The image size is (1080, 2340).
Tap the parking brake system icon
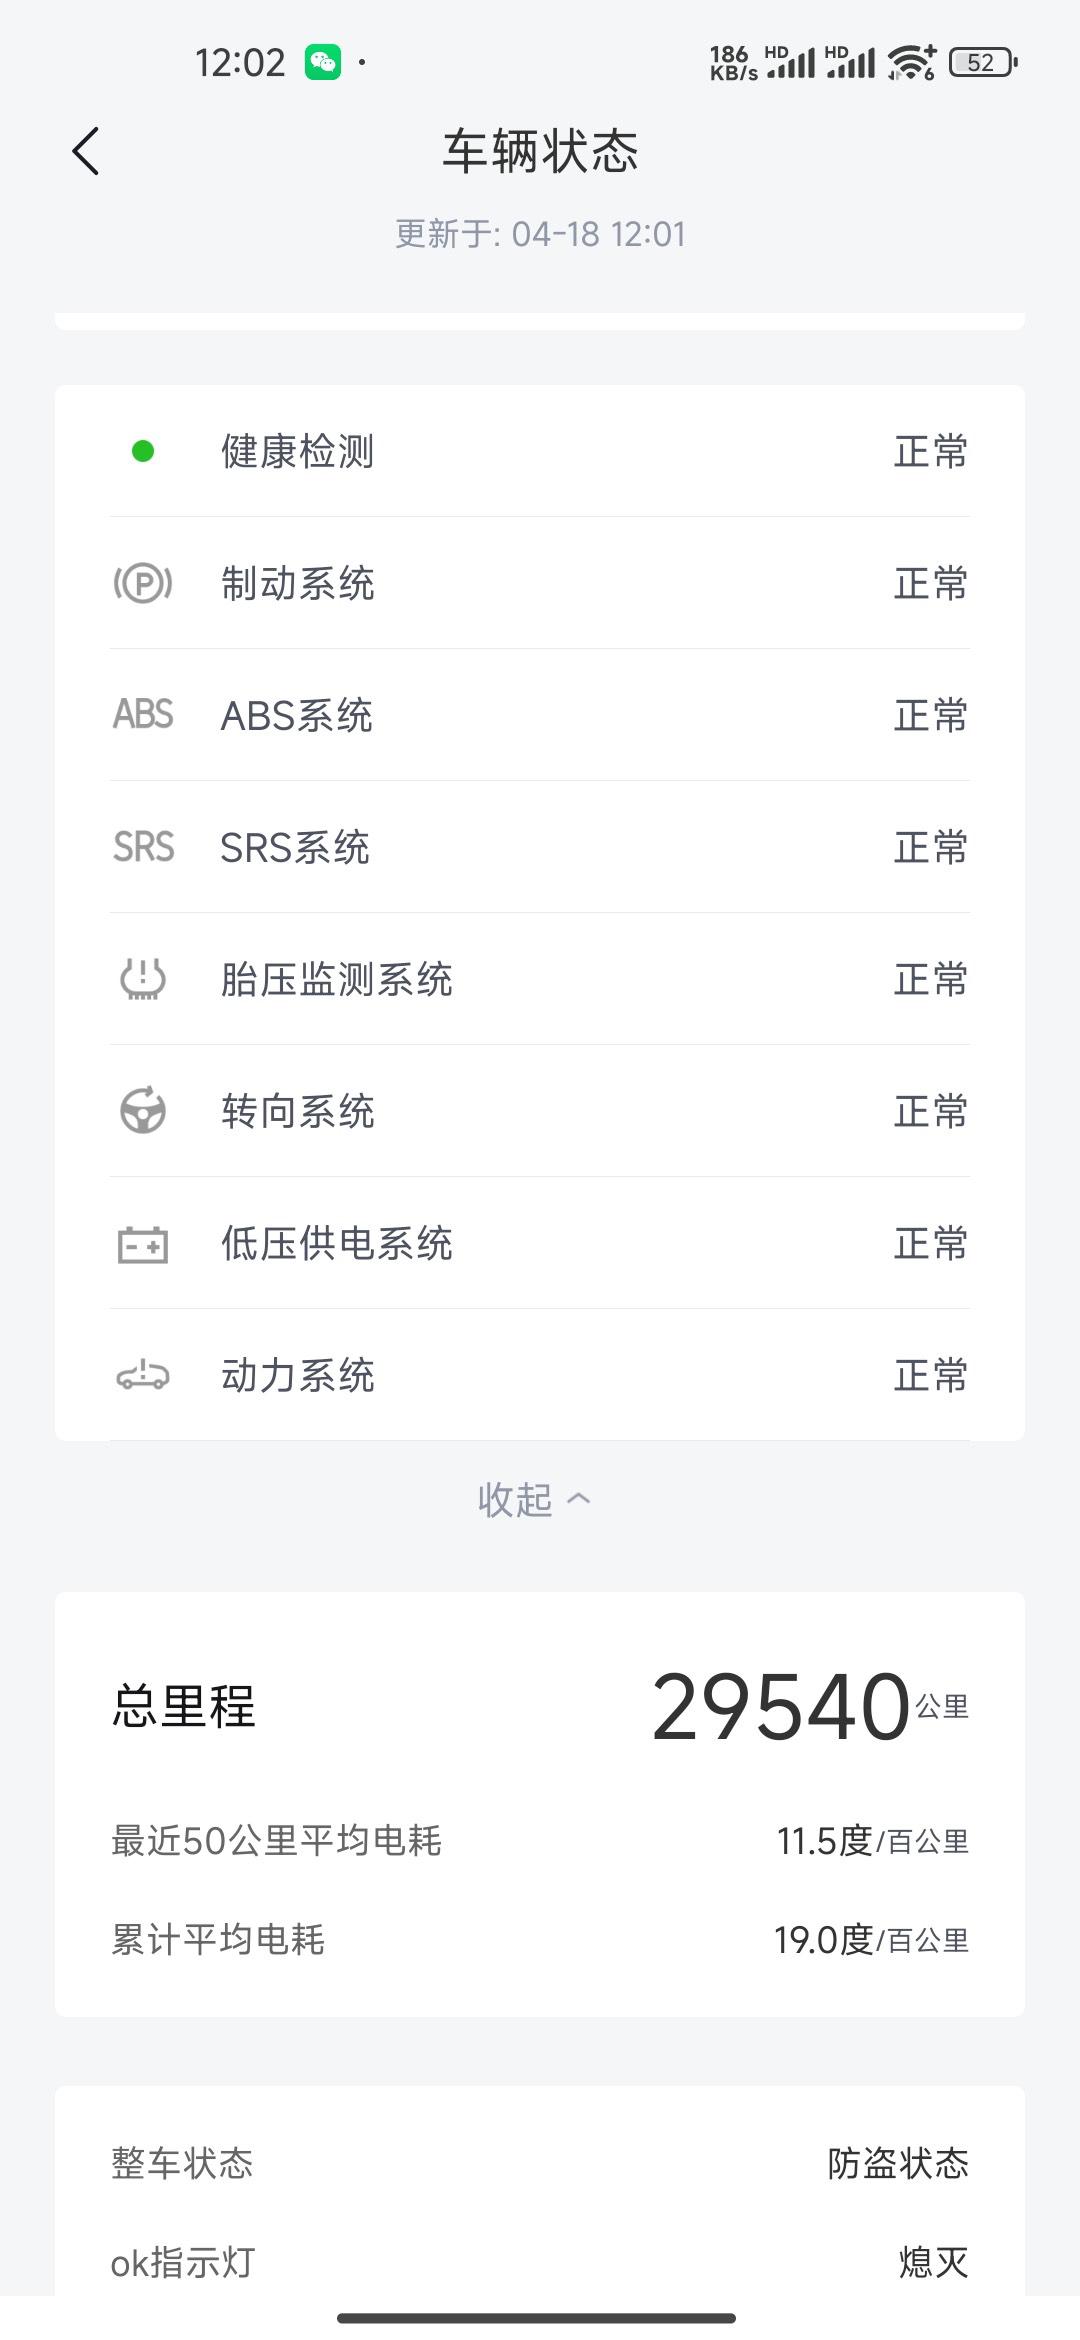point(143,584)
